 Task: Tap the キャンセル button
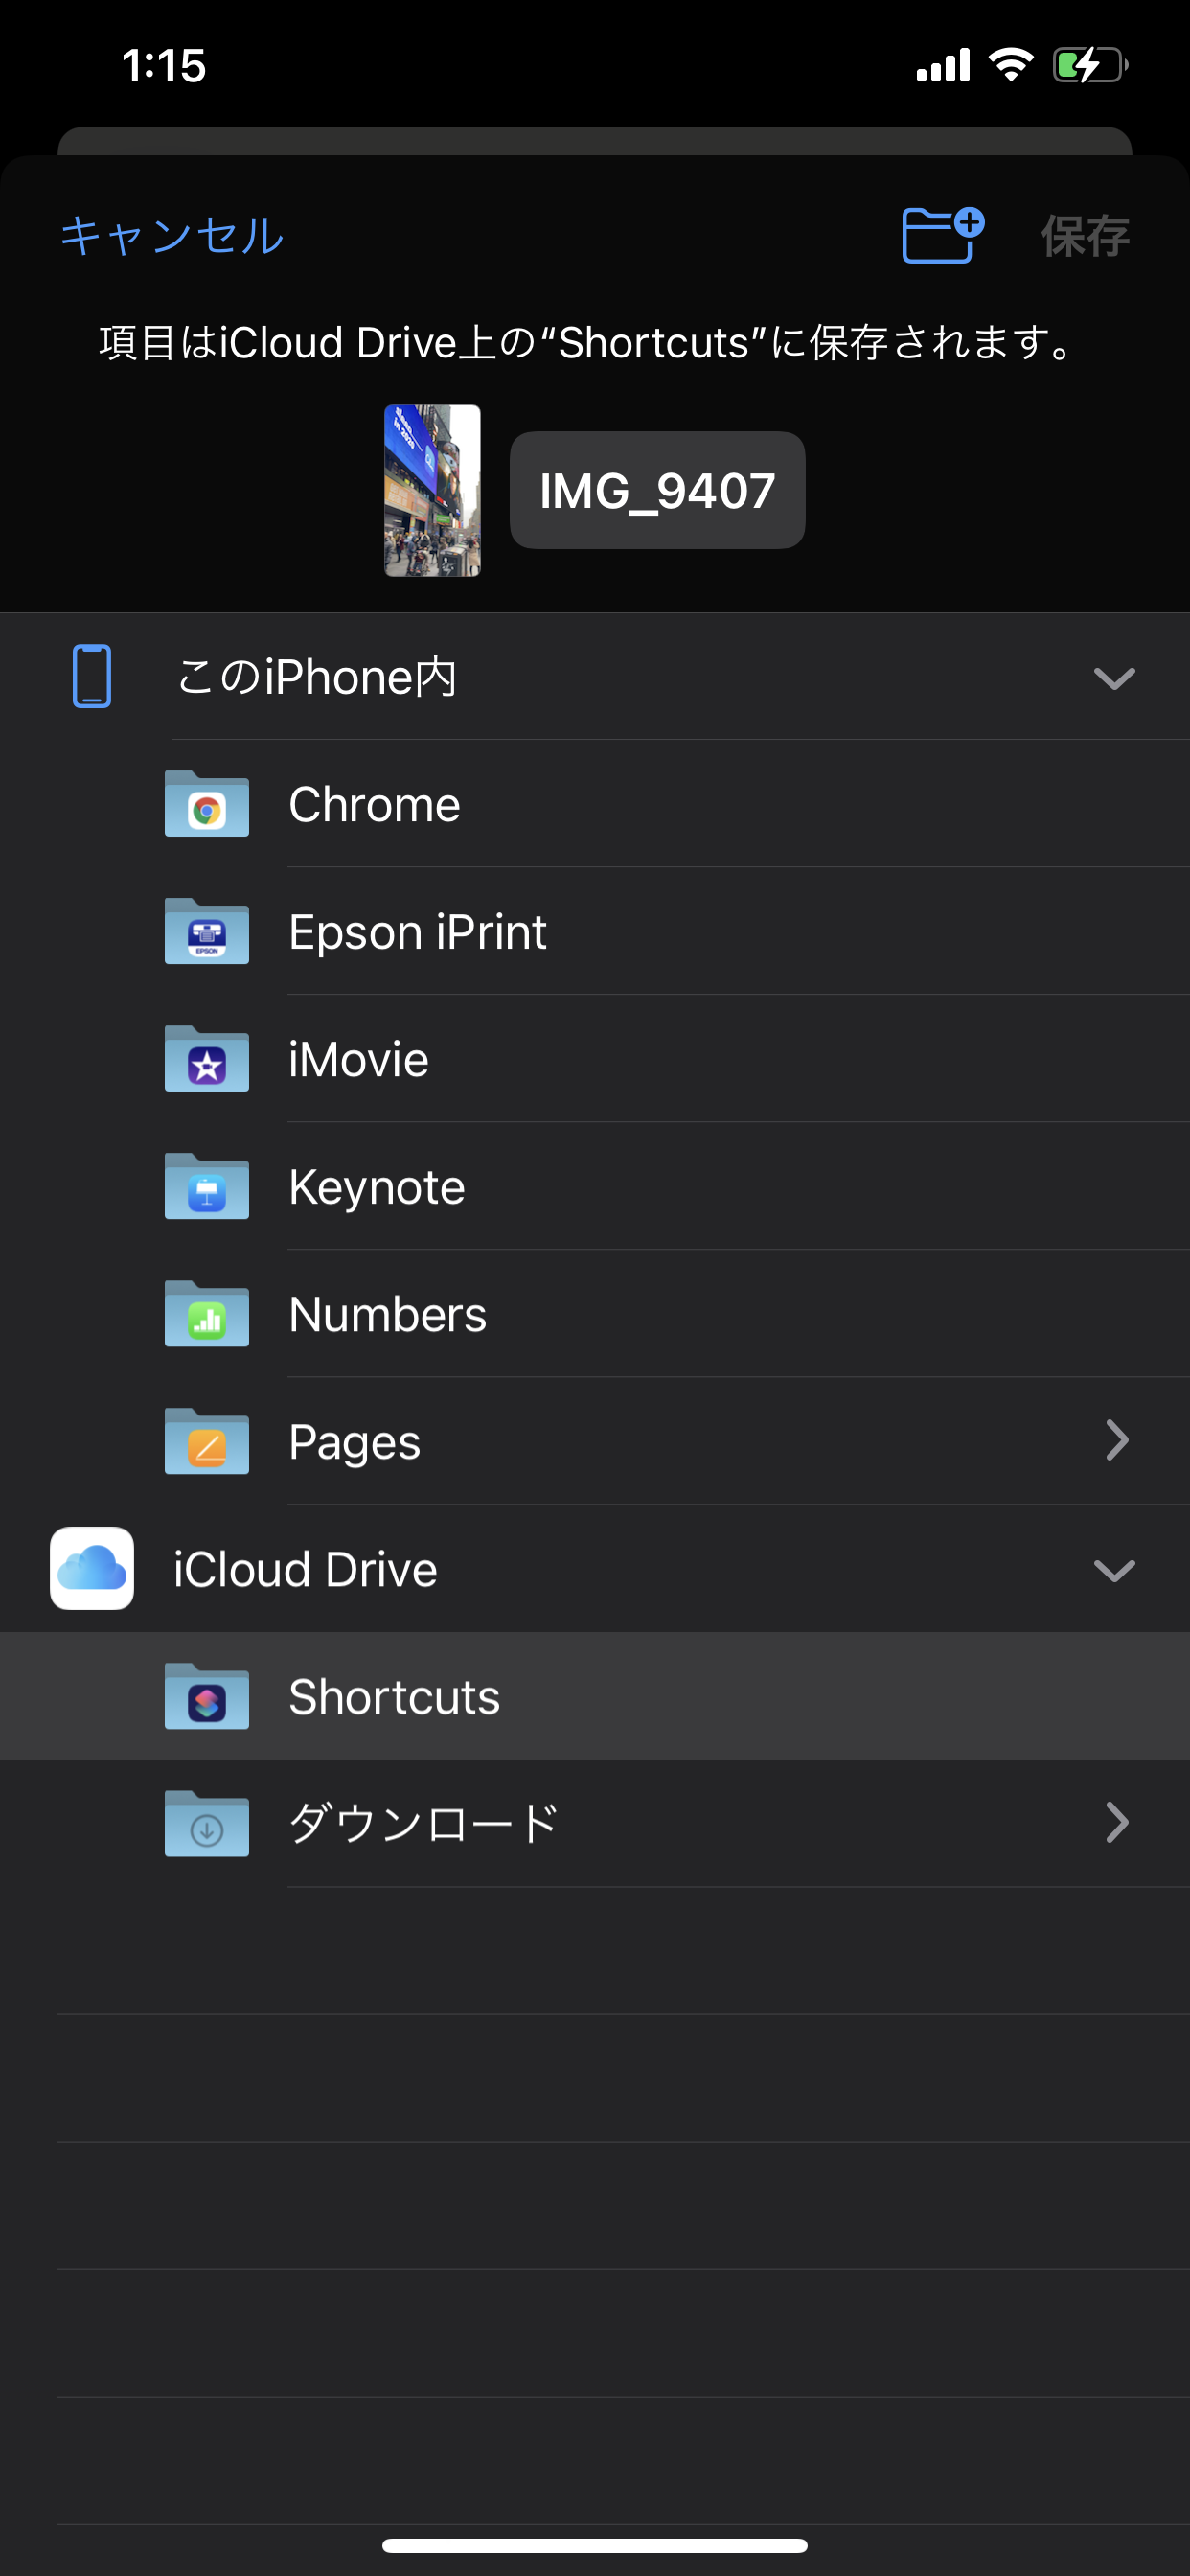click(x=172, y=237)
